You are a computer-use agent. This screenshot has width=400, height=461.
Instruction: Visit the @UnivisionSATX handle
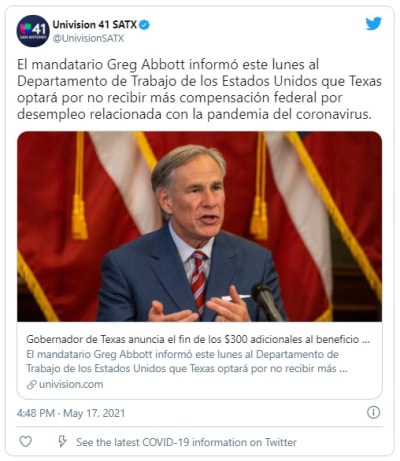click(x=88, y=39)
